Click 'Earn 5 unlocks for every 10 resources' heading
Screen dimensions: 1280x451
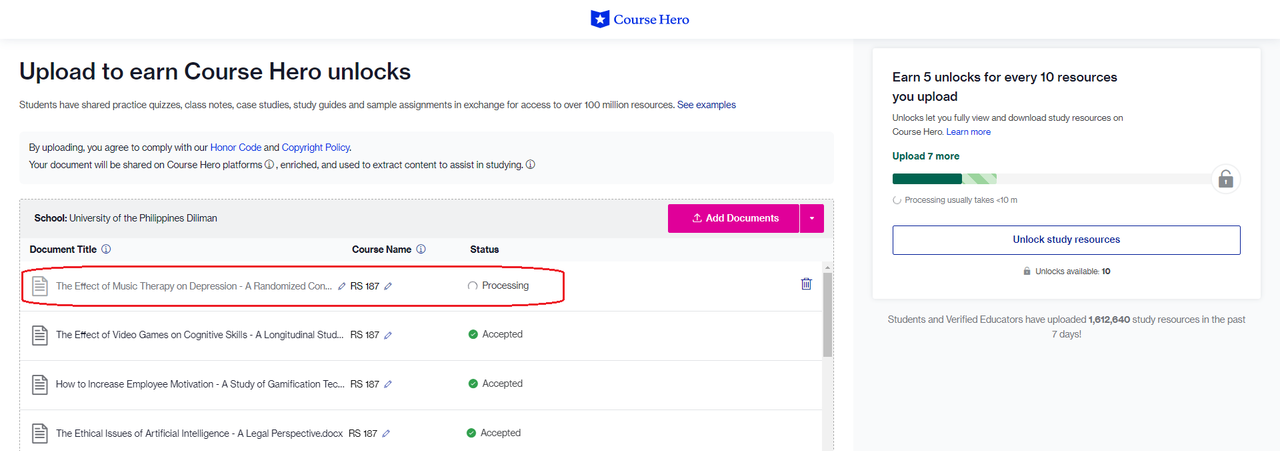1005,87
